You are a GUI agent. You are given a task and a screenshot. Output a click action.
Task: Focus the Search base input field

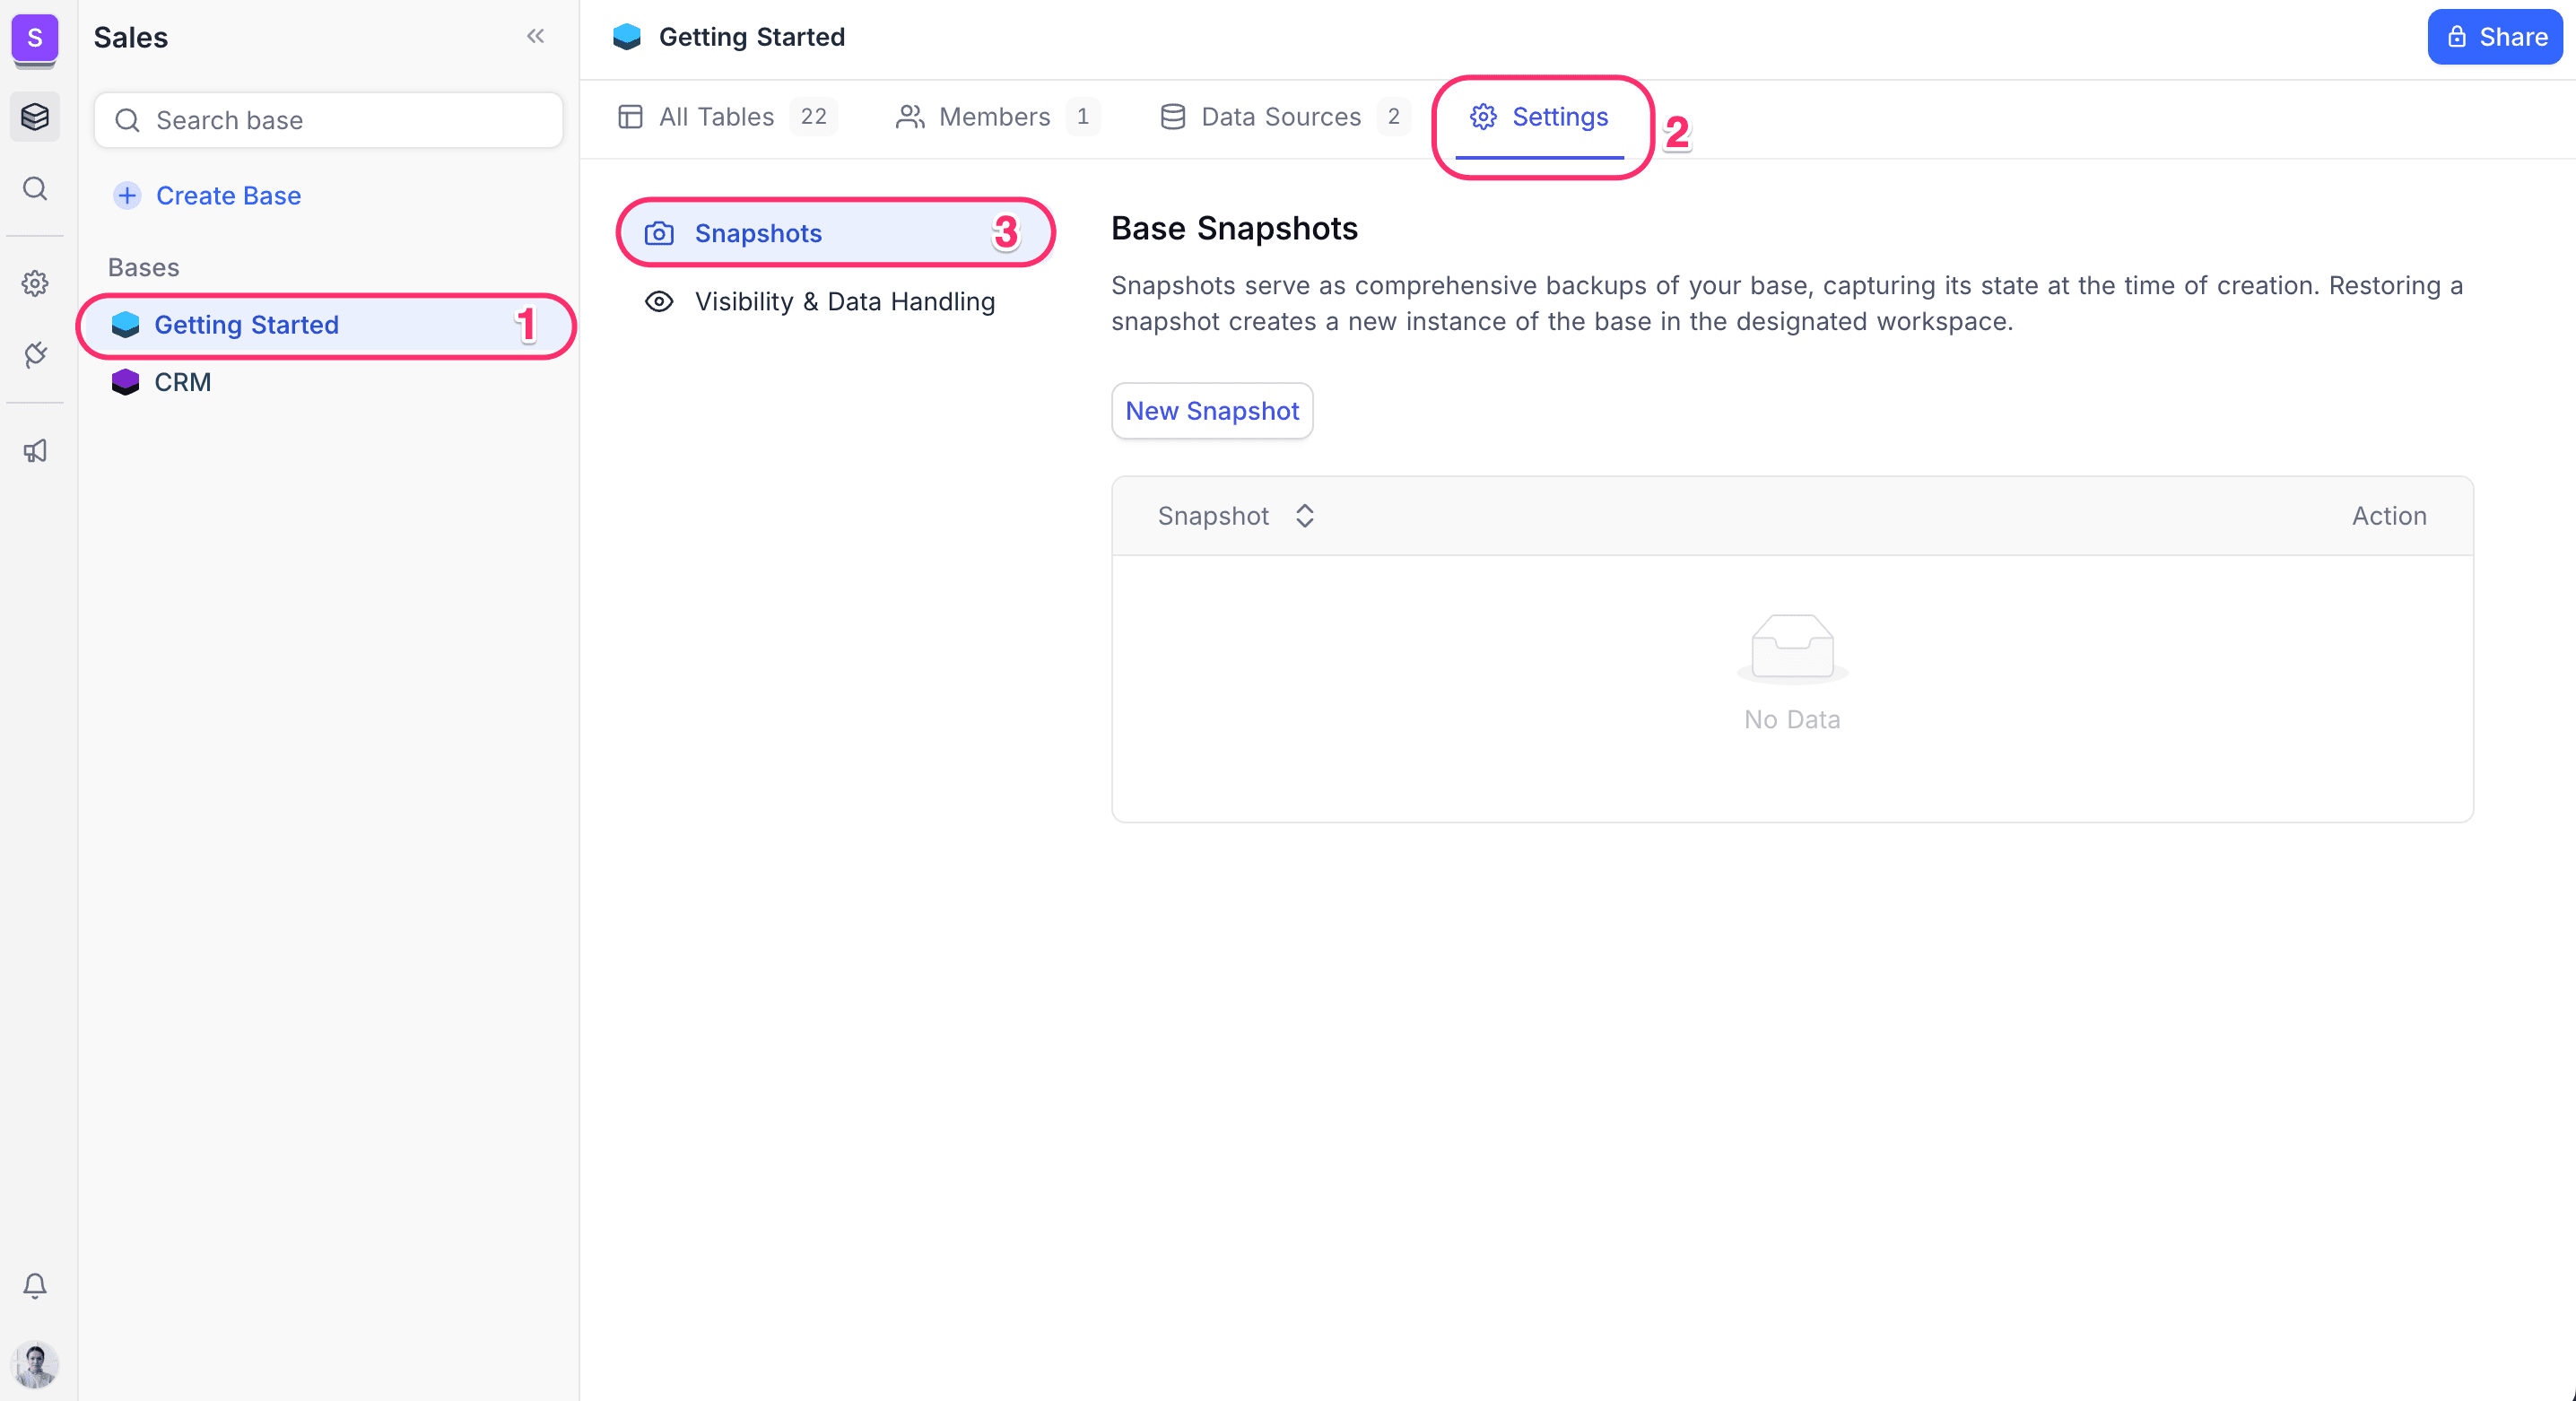(x=340, y=121)
